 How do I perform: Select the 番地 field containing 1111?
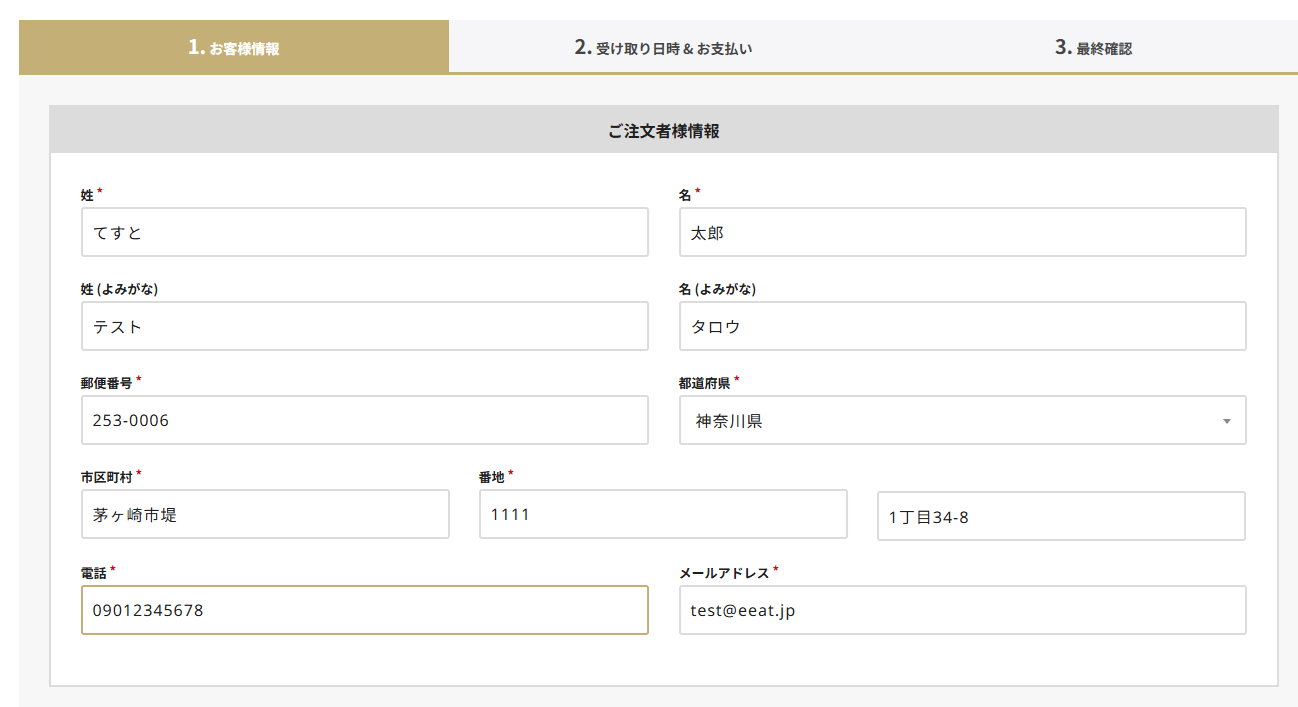click(663, 515)
